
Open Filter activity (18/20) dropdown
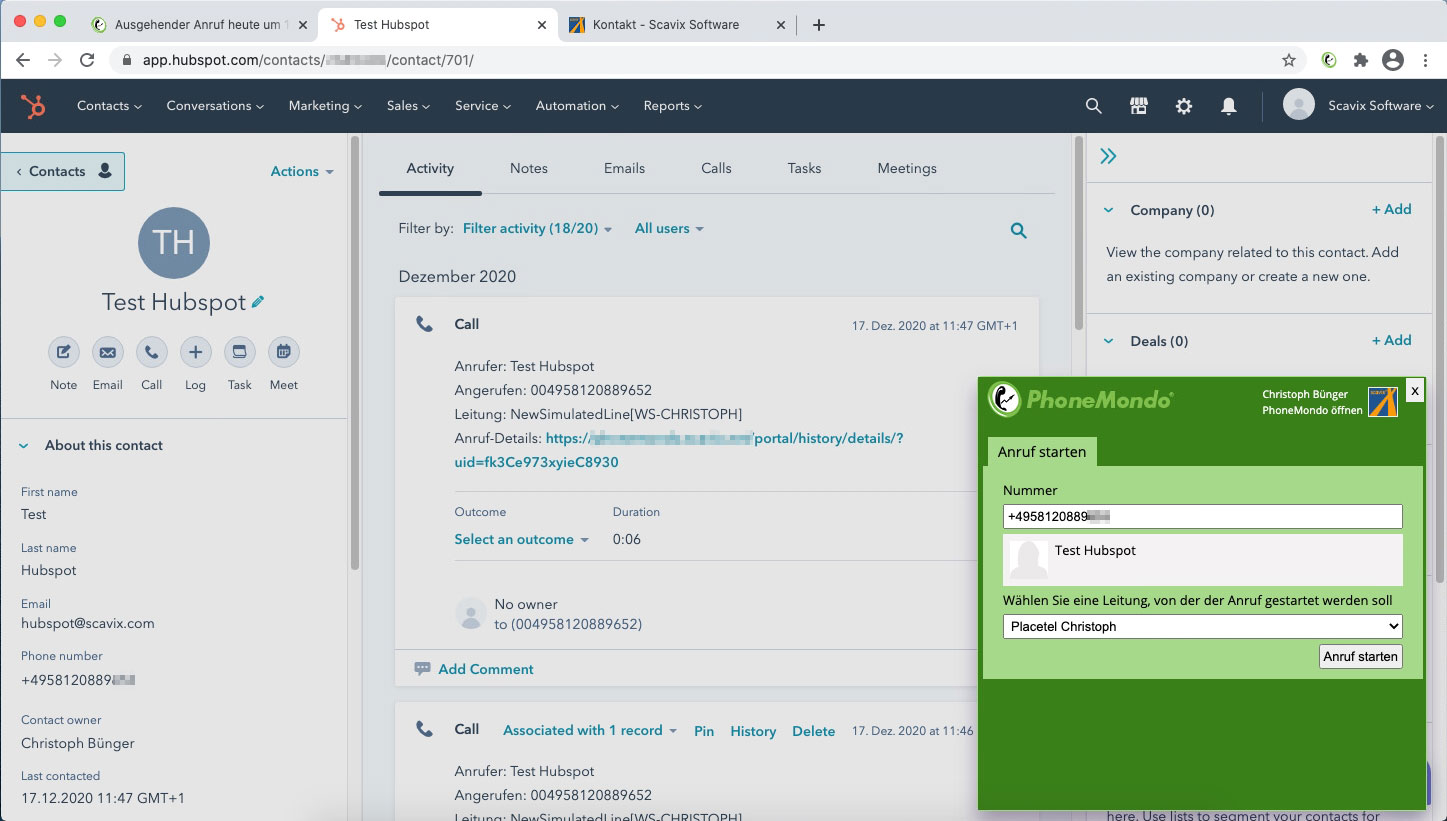coord(538,229)
